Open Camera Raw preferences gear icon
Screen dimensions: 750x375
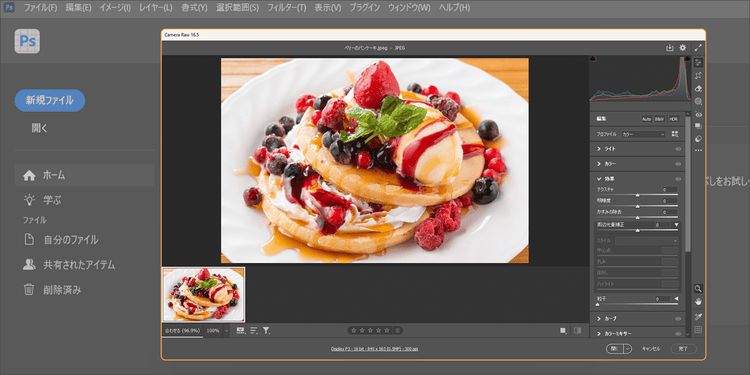tap(683, 48)
